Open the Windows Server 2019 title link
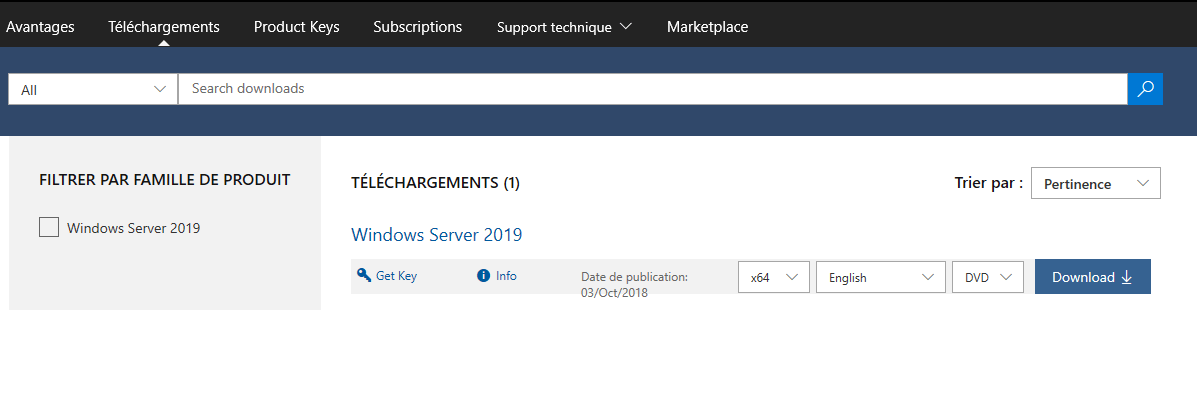Image resolution: width=1197 pixels, height=402 pixels. pos(436,235)
